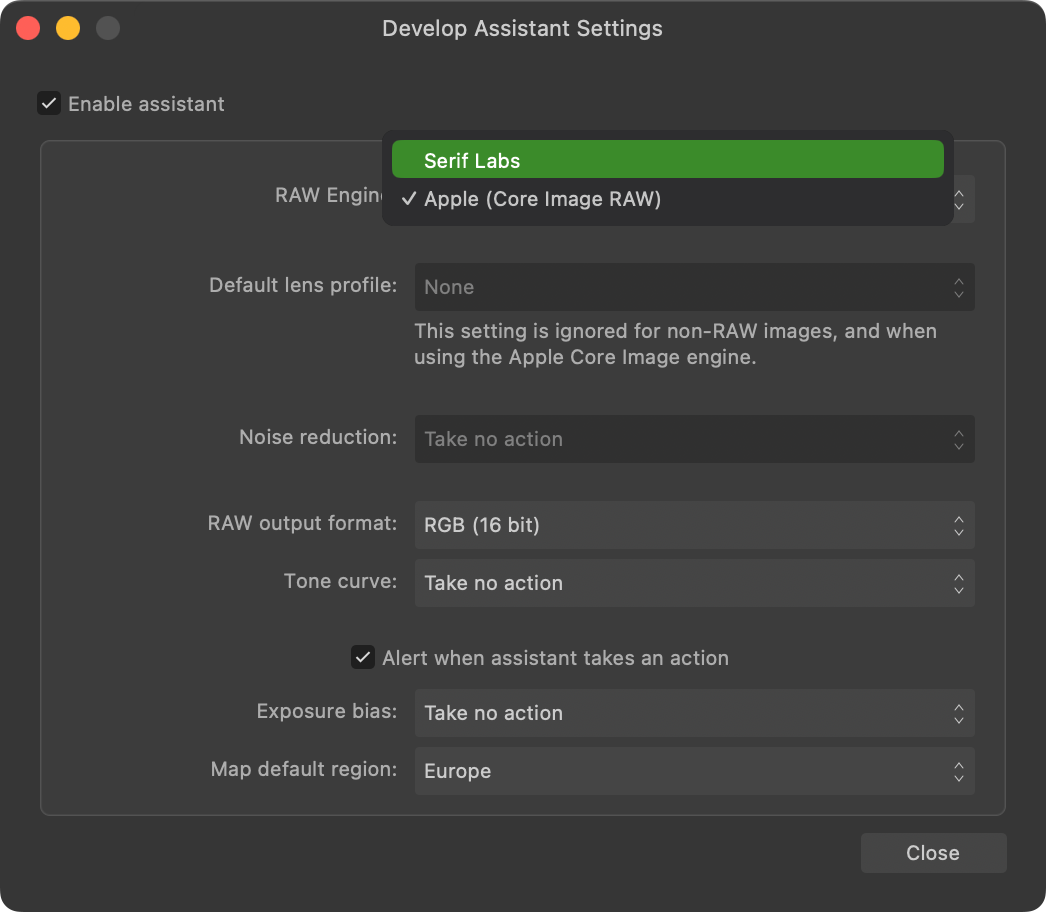Select "Serif Labs" from the RAW Engine menu
Viewport: 1046px width, 912px height.
(x=667, y=158)
